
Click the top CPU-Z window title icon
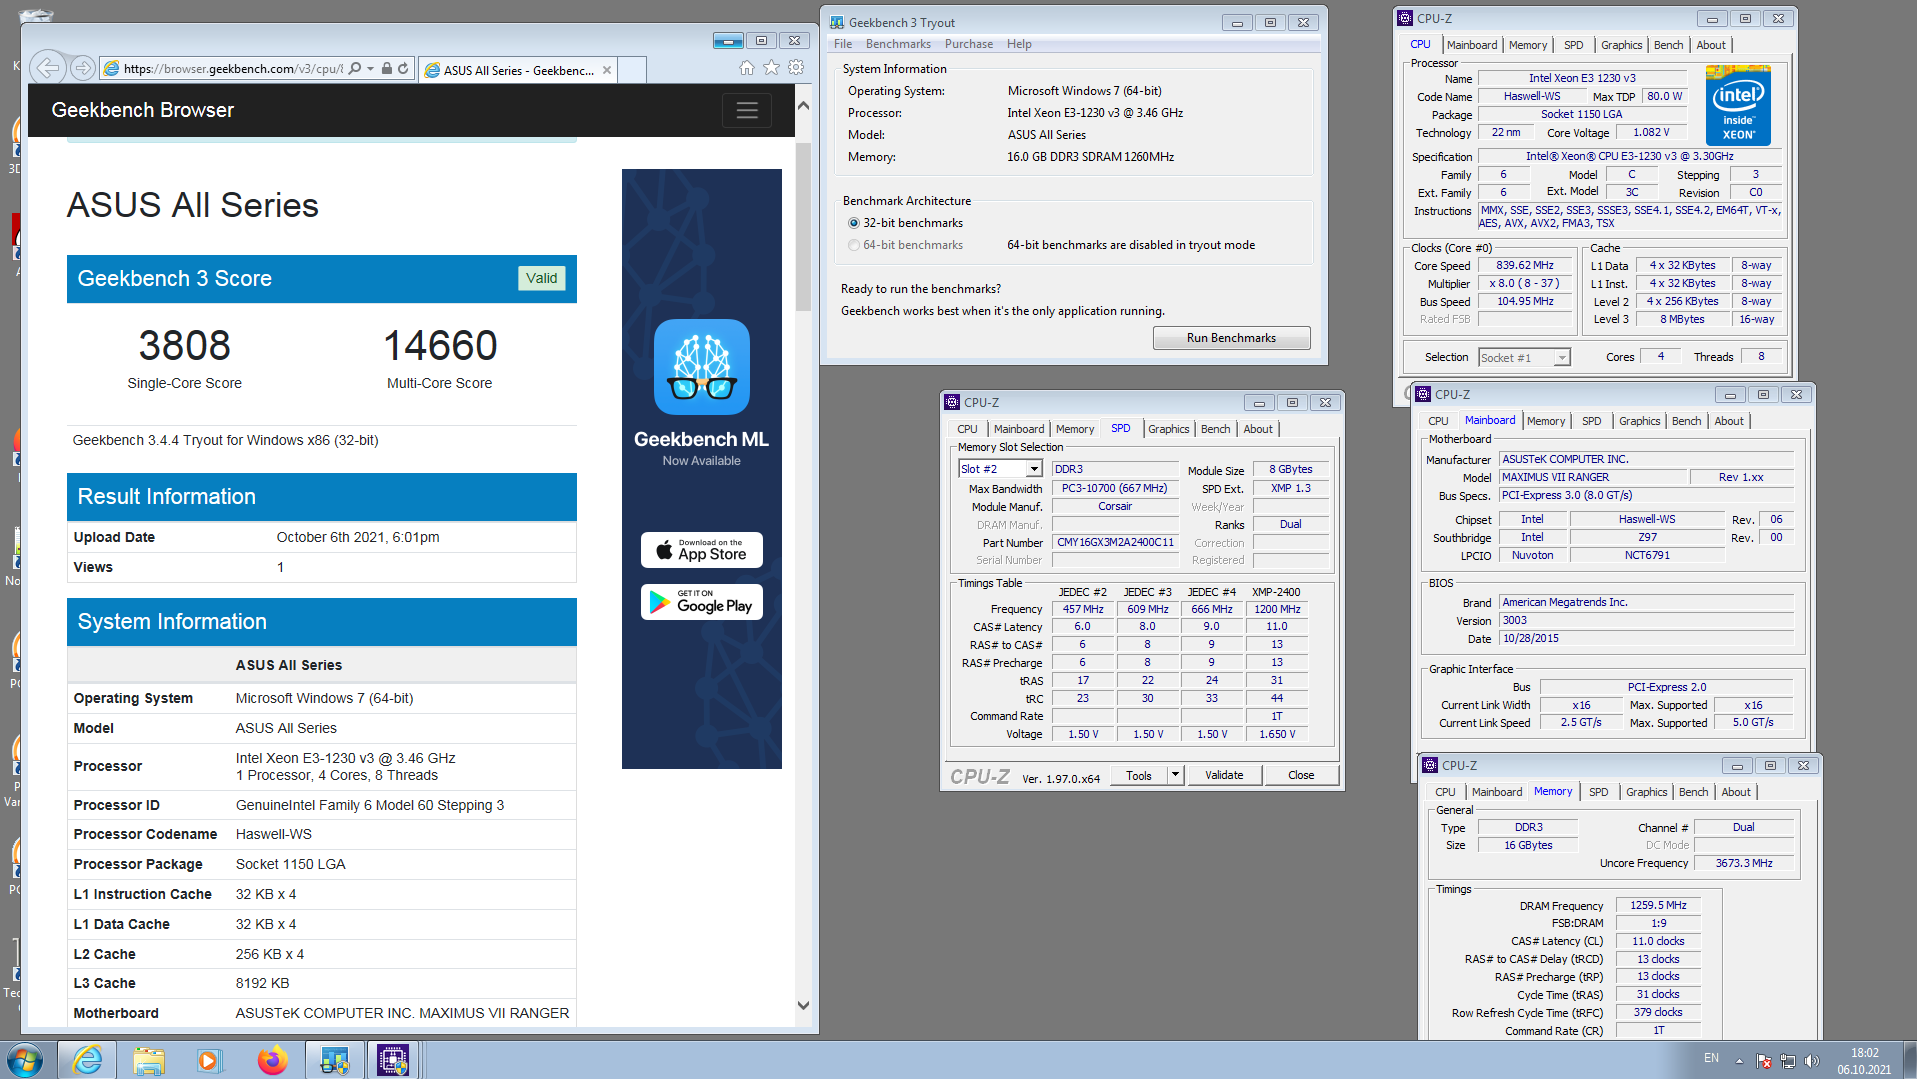tap(1405, 18)
